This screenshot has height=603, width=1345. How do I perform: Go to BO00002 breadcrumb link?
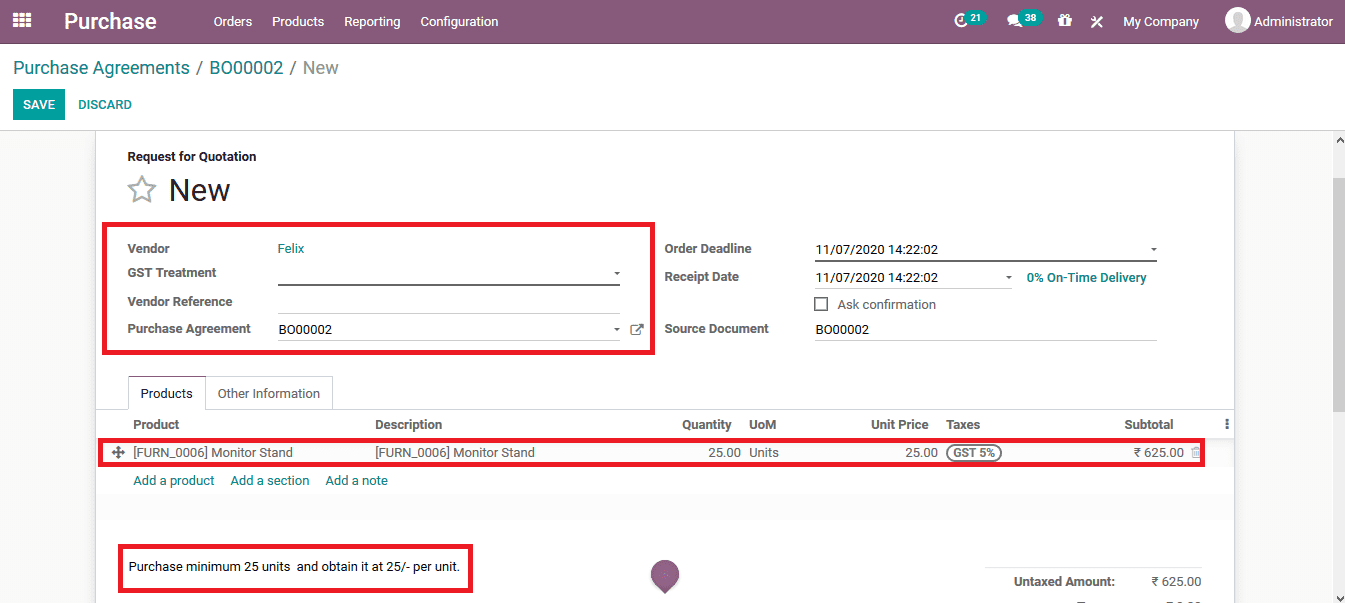(x=246, y=68)
